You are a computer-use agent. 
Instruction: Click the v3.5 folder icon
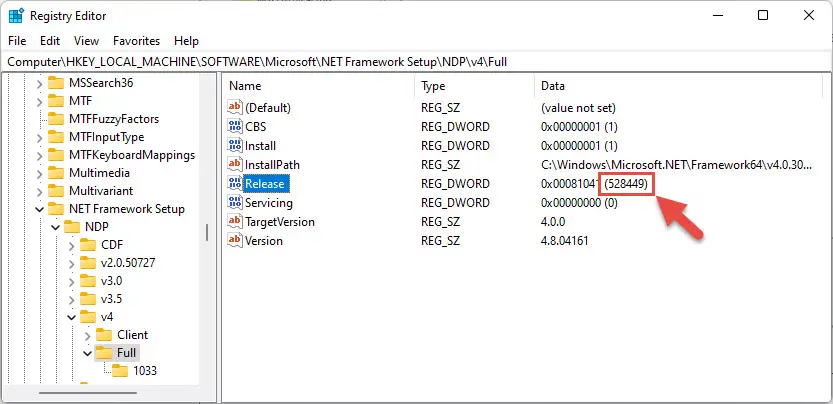(88, 299)
